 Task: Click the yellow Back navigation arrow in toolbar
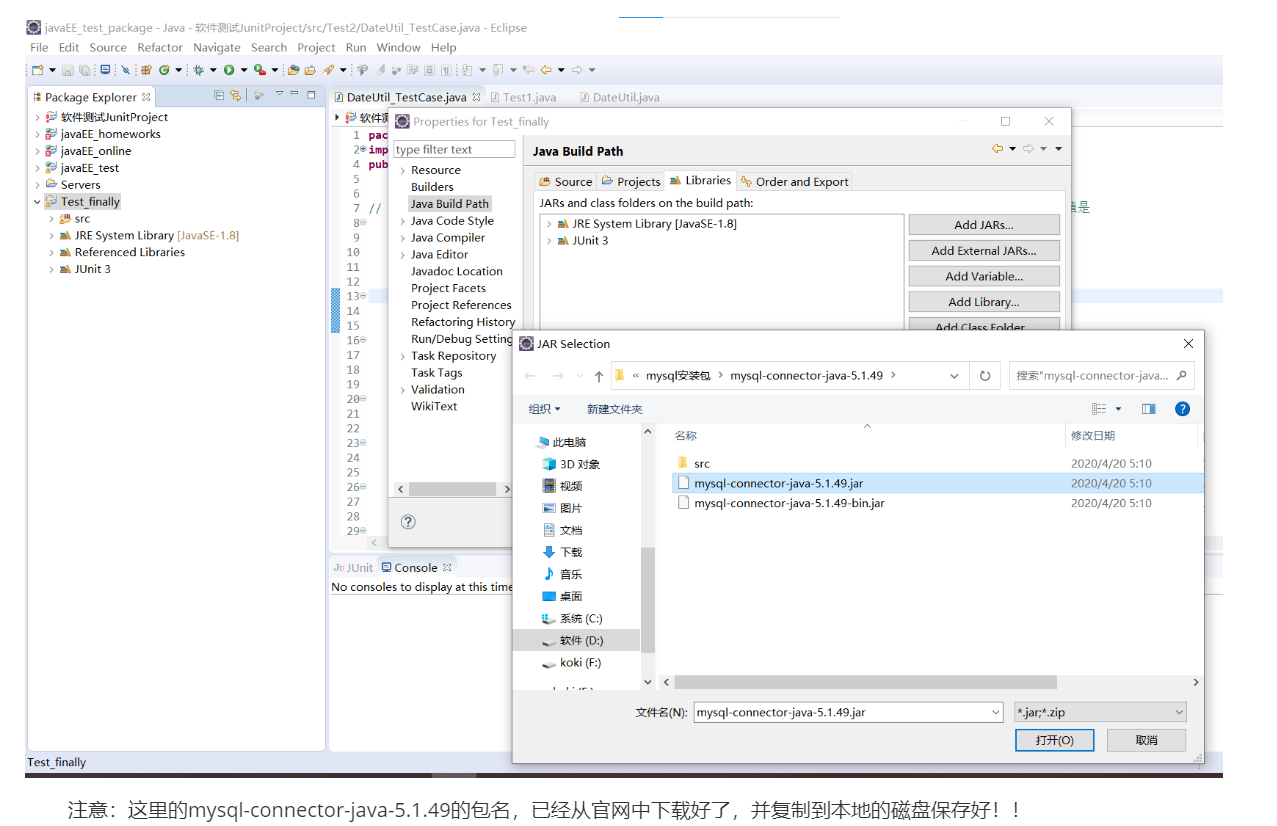click(546, 70)
